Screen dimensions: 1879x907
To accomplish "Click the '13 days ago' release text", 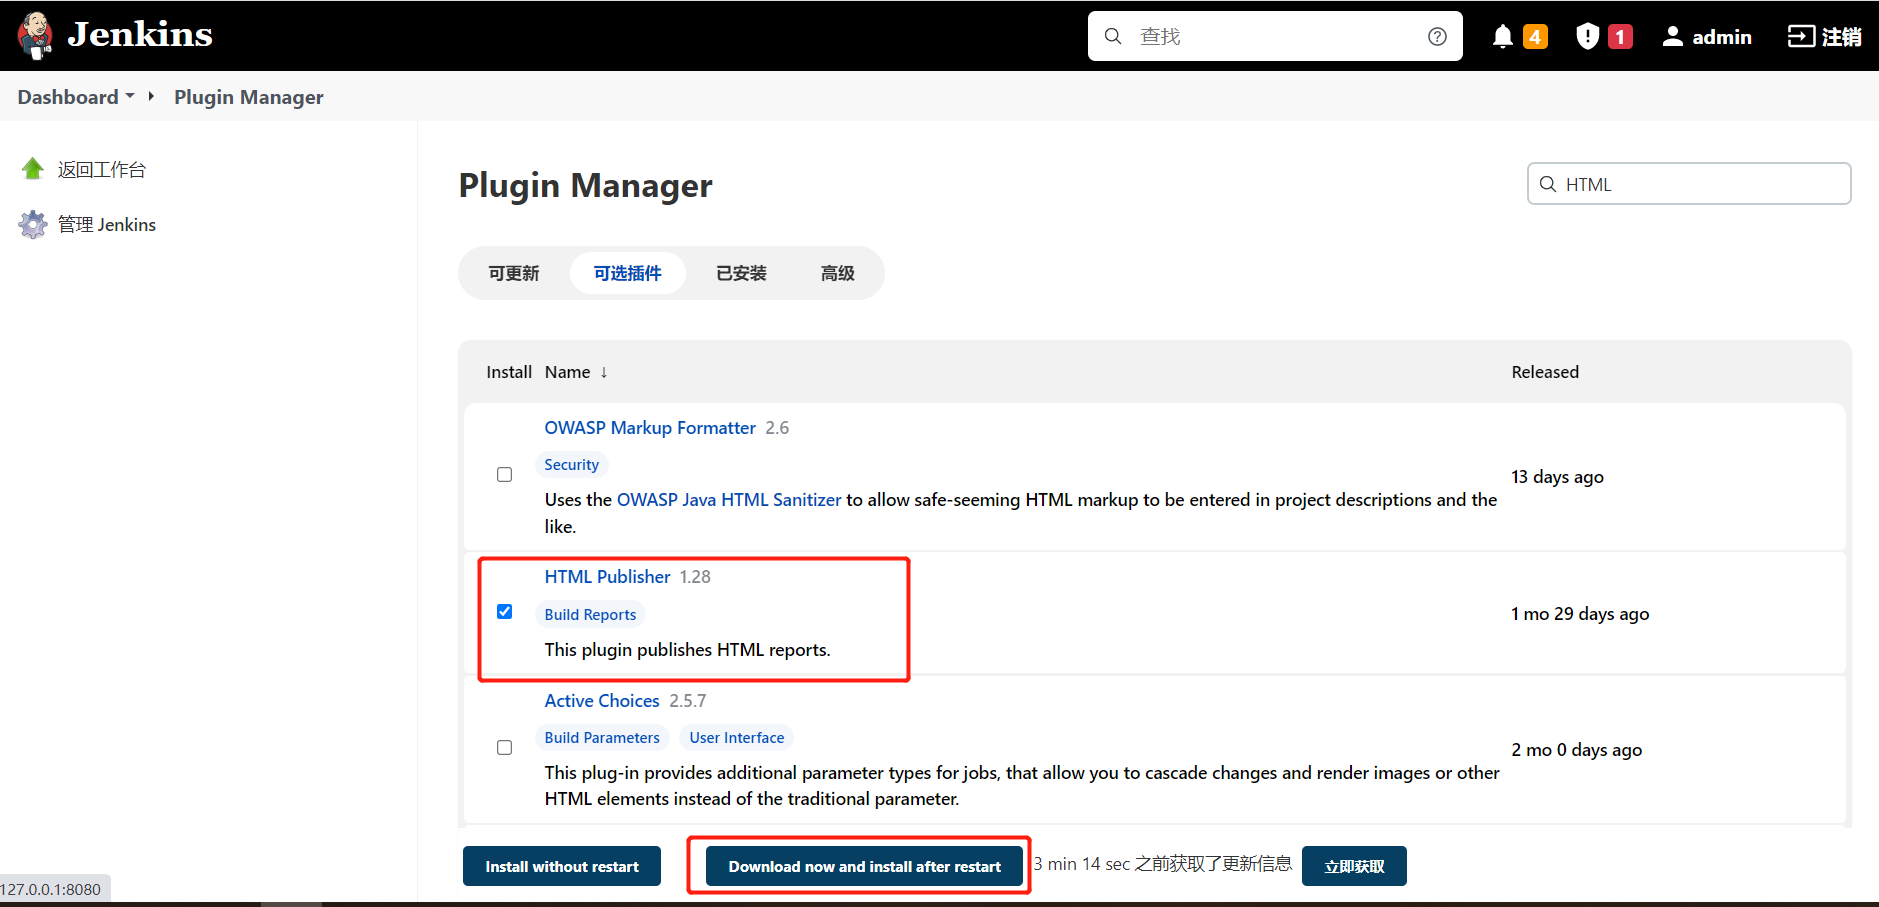I will (1557, 477).
